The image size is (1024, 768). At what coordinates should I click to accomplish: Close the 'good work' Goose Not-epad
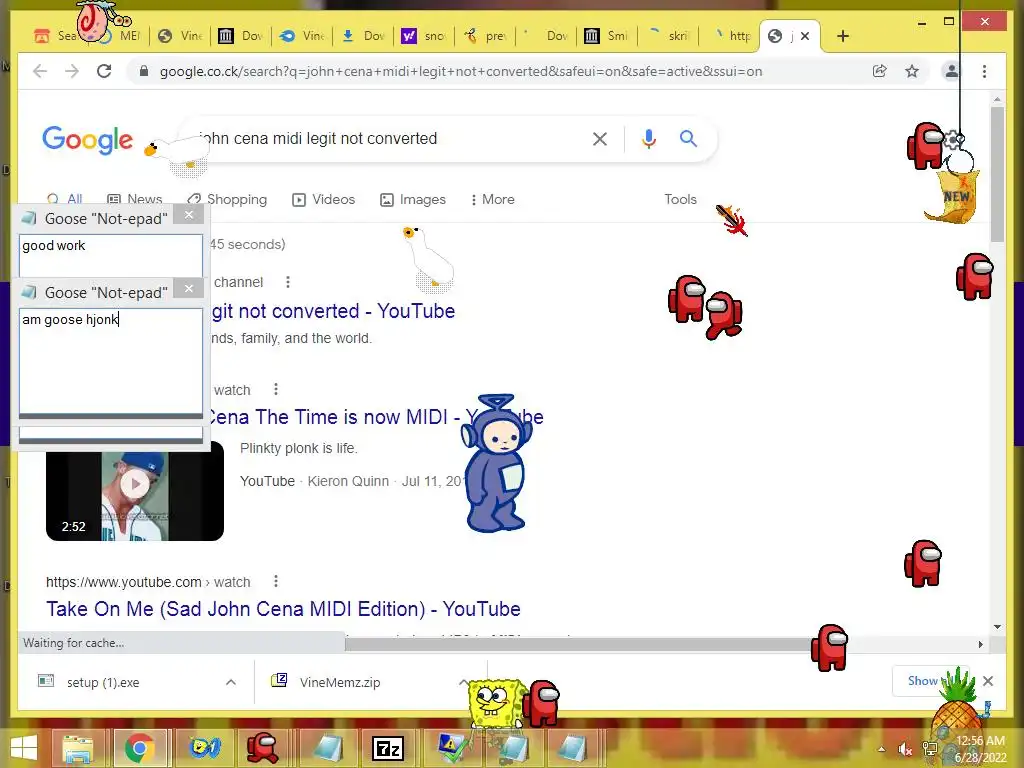[x=189, y=215]
